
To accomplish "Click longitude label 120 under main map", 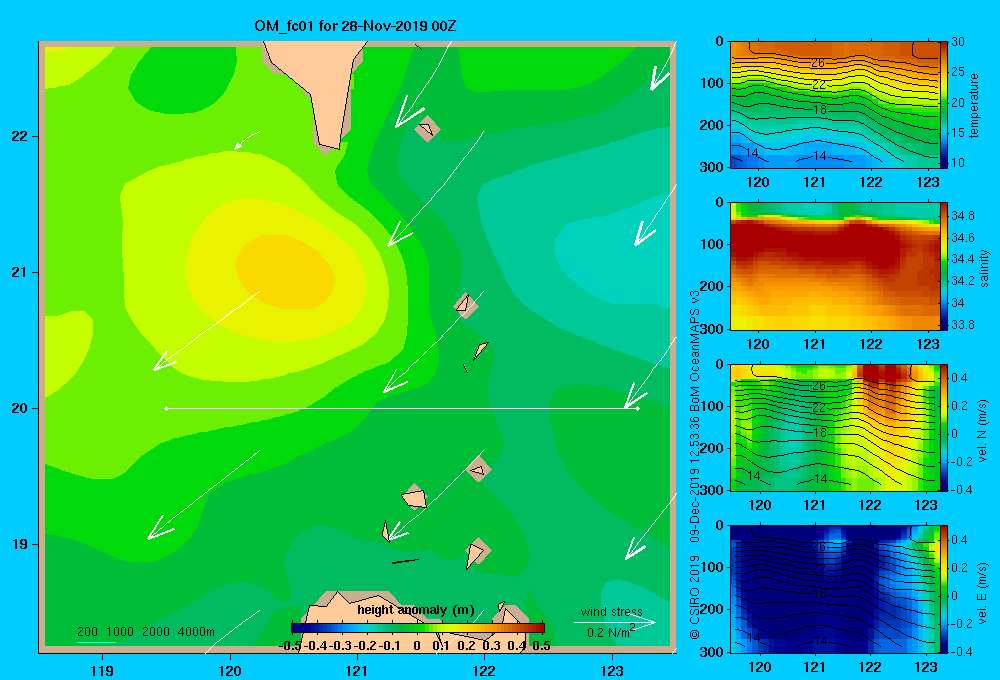I will tap(230, 670).
